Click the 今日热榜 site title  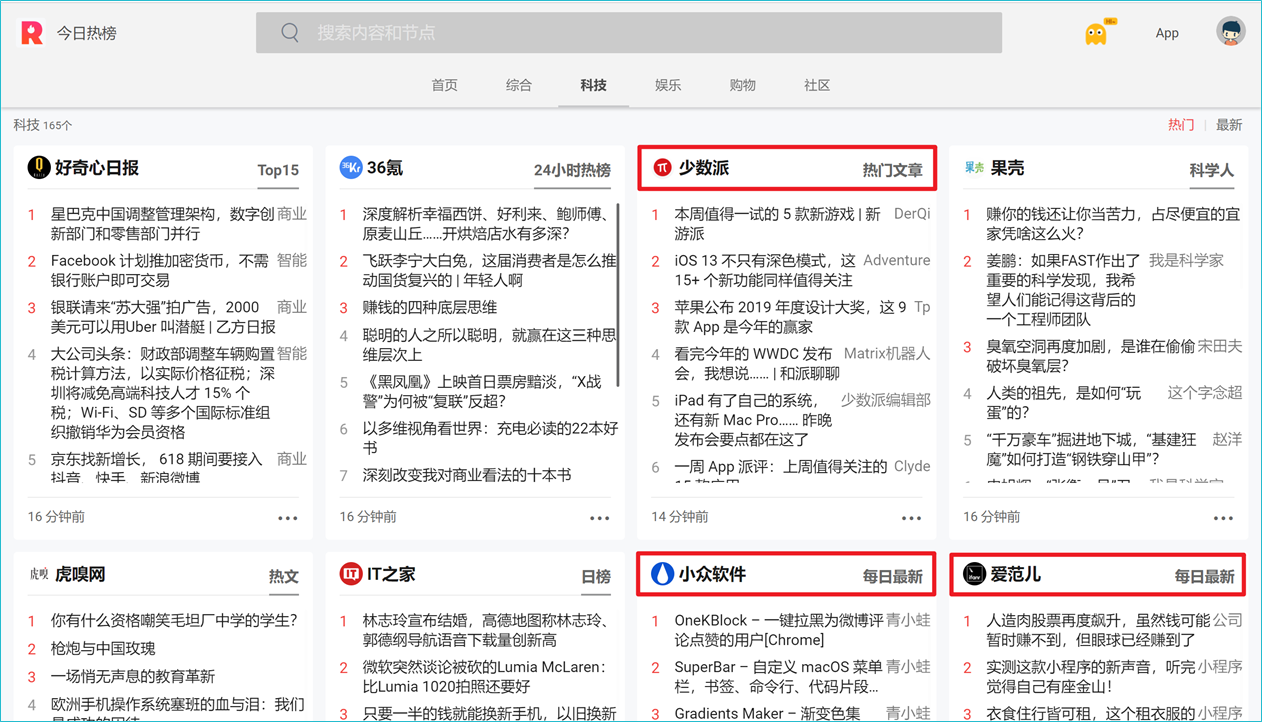pos(87,33)
